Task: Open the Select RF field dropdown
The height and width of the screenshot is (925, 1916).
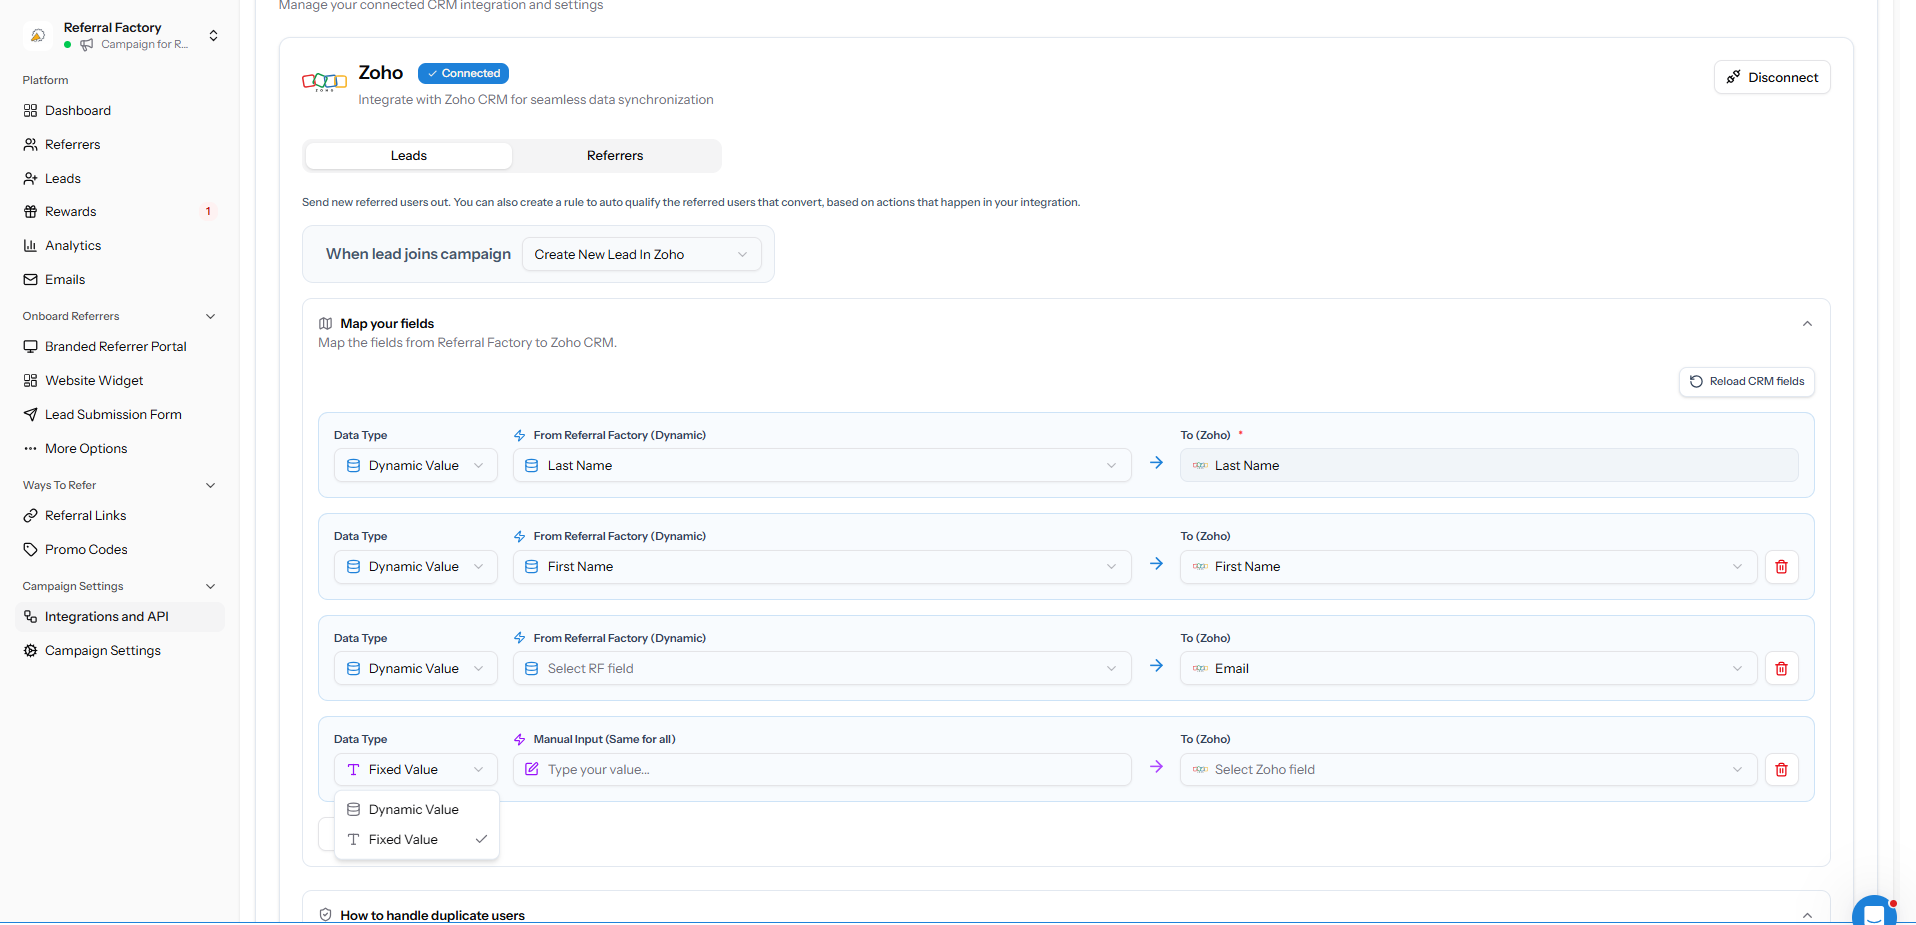Action: coord(822,669)
